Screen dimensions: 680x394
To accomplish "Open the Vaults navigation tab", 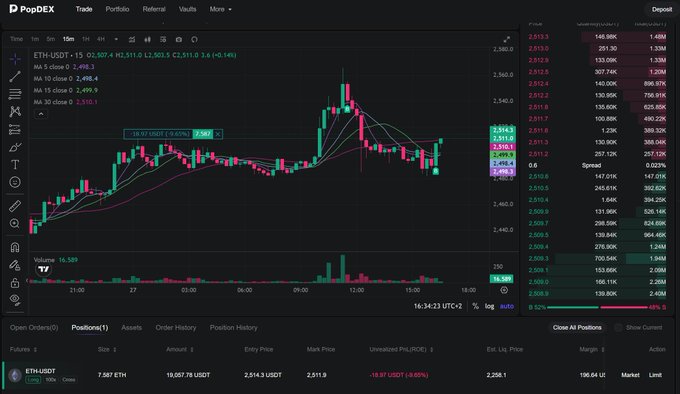I will (187, 9).
